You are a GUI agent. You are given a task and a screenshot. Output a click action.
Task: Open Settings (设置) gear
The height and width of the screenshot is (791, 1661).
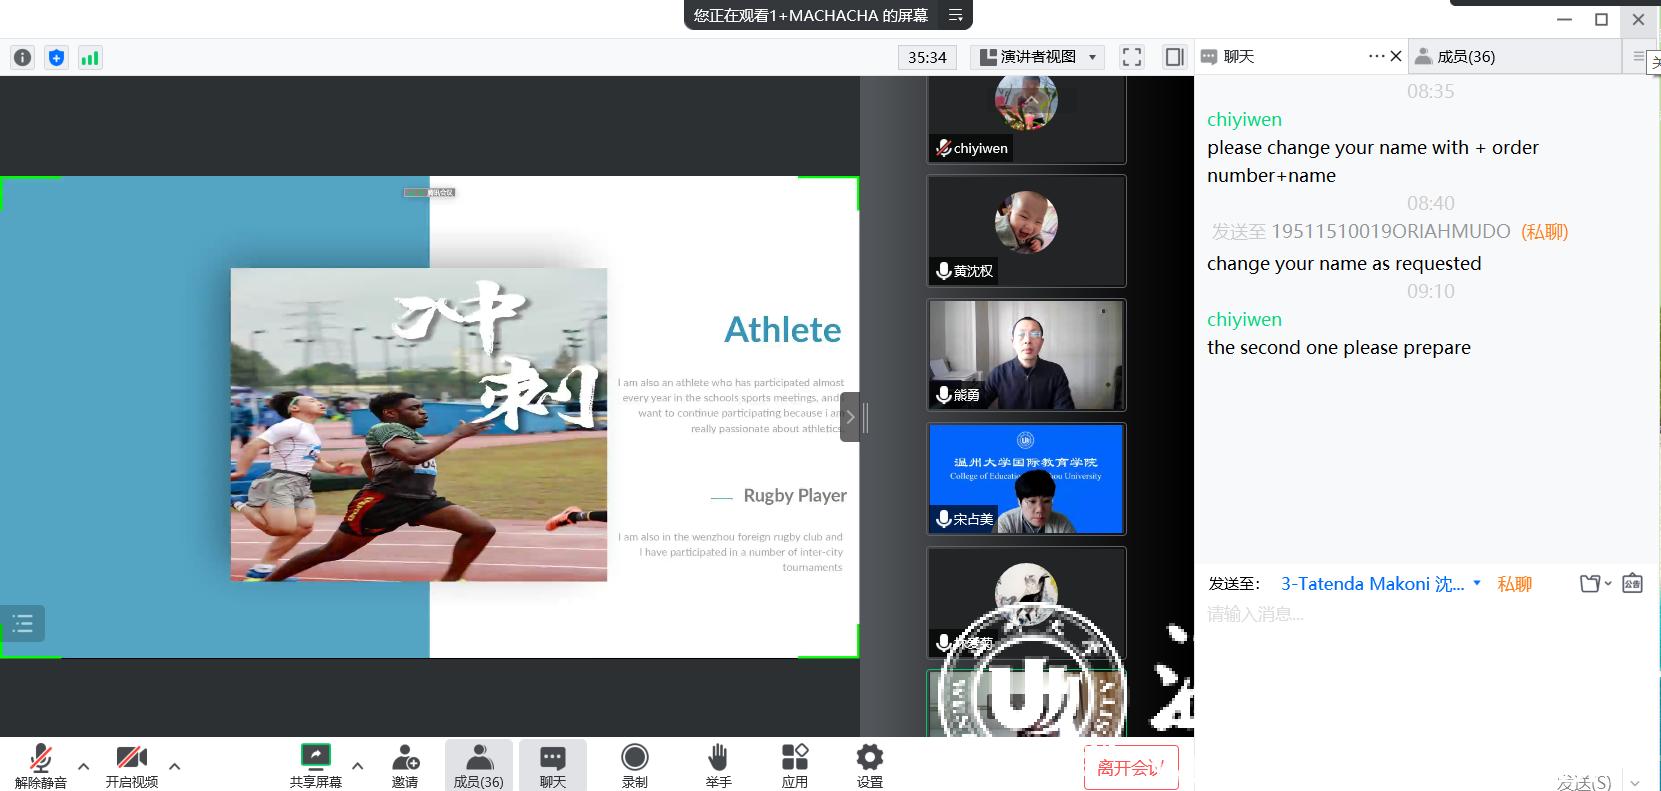870,766
